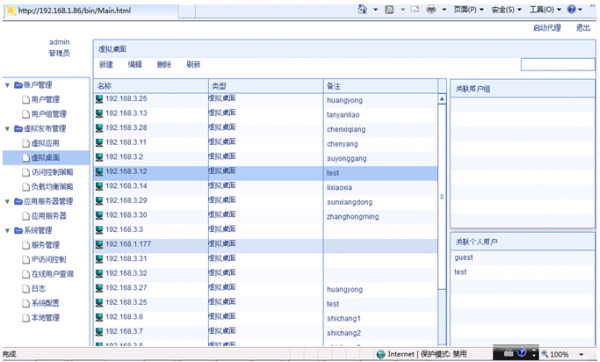Click the Internet globe icon in status bar

point(381,354)
